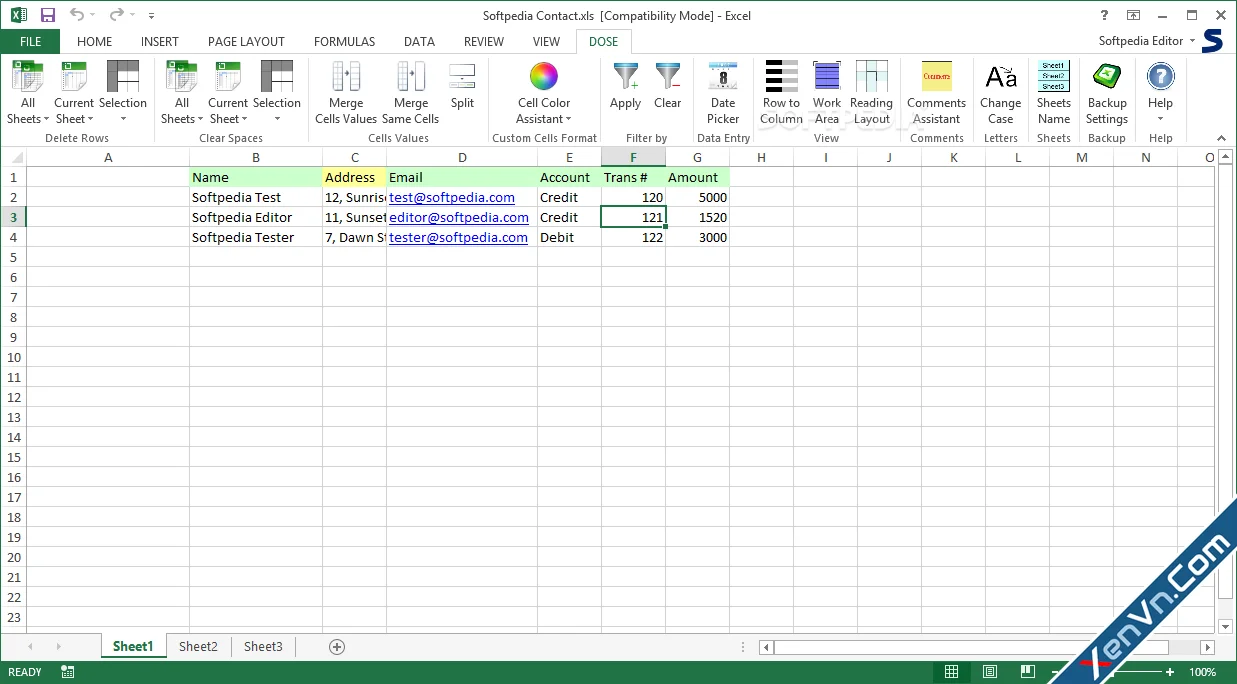Open the Softpedia Editor account dropdown
Image resolution: width=1237 pixels, height=684 pixels.
click(1146, 41)
